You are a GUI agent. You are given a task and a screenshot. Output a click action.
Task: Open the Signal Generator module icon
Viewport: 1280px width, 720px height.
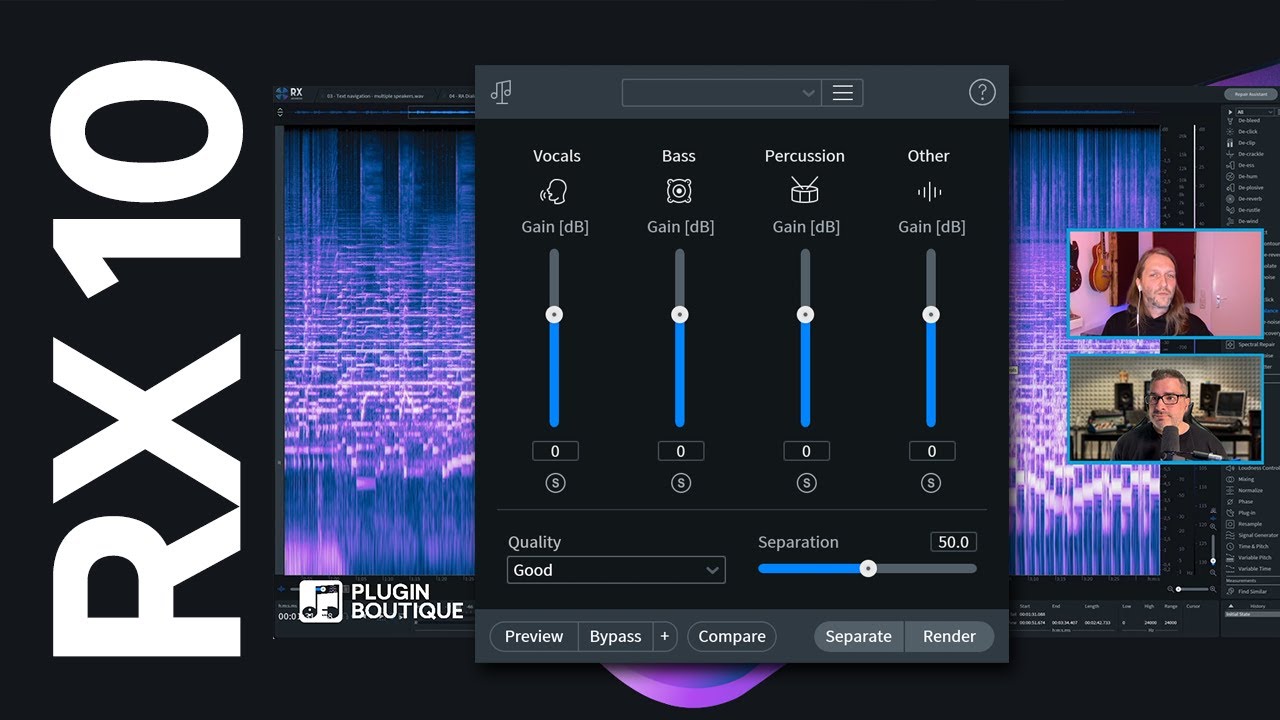coord(1230,535)
